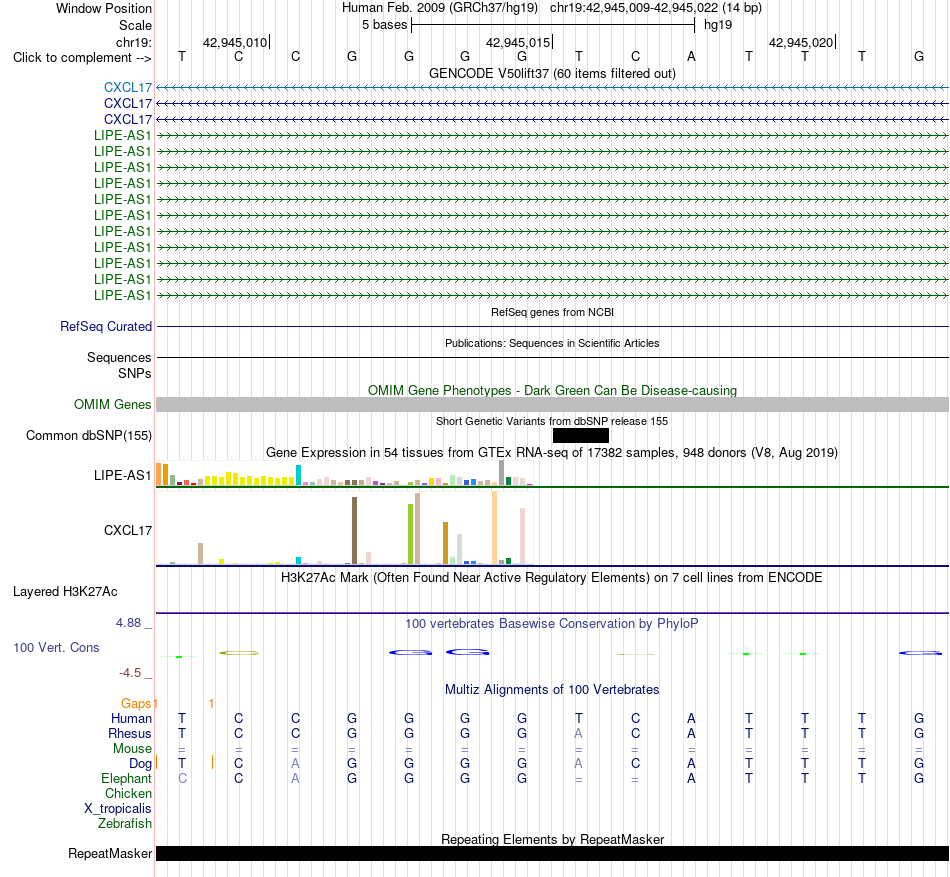This screenshot has width=950, height=877.
Task: Click the 'hg19' text beside scale bar
Action: [718, 25]
